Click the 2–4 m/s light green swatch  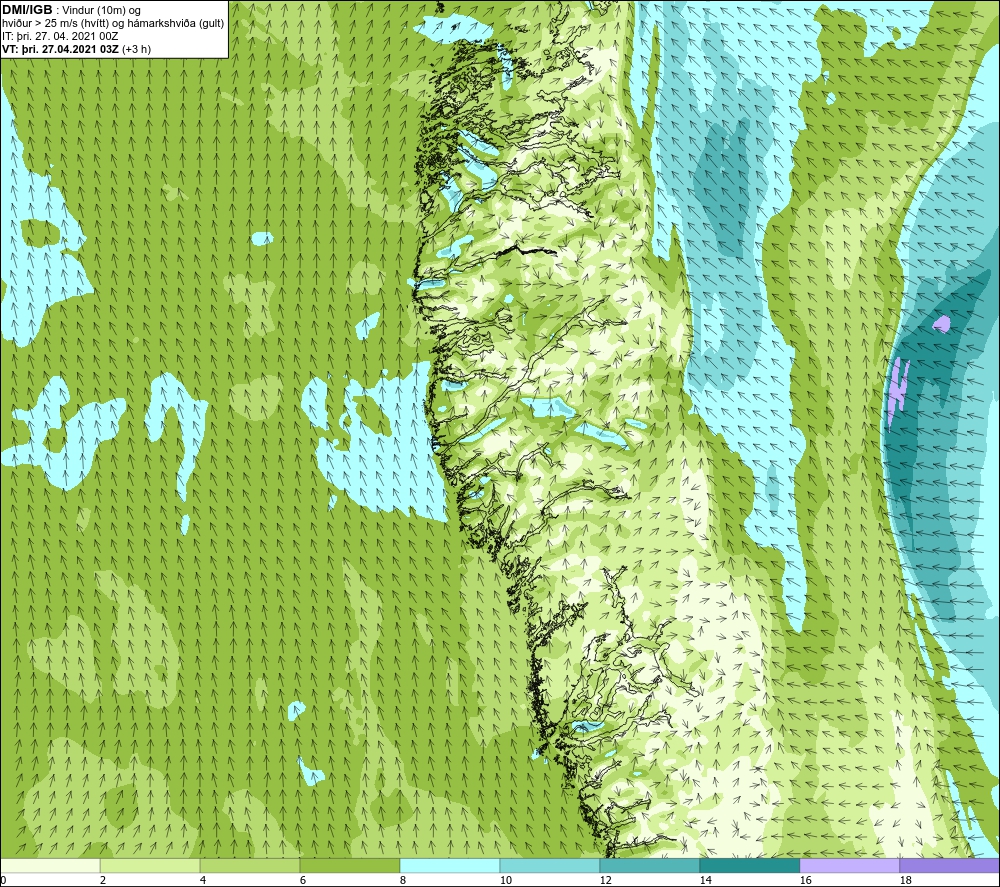(150, 865)
